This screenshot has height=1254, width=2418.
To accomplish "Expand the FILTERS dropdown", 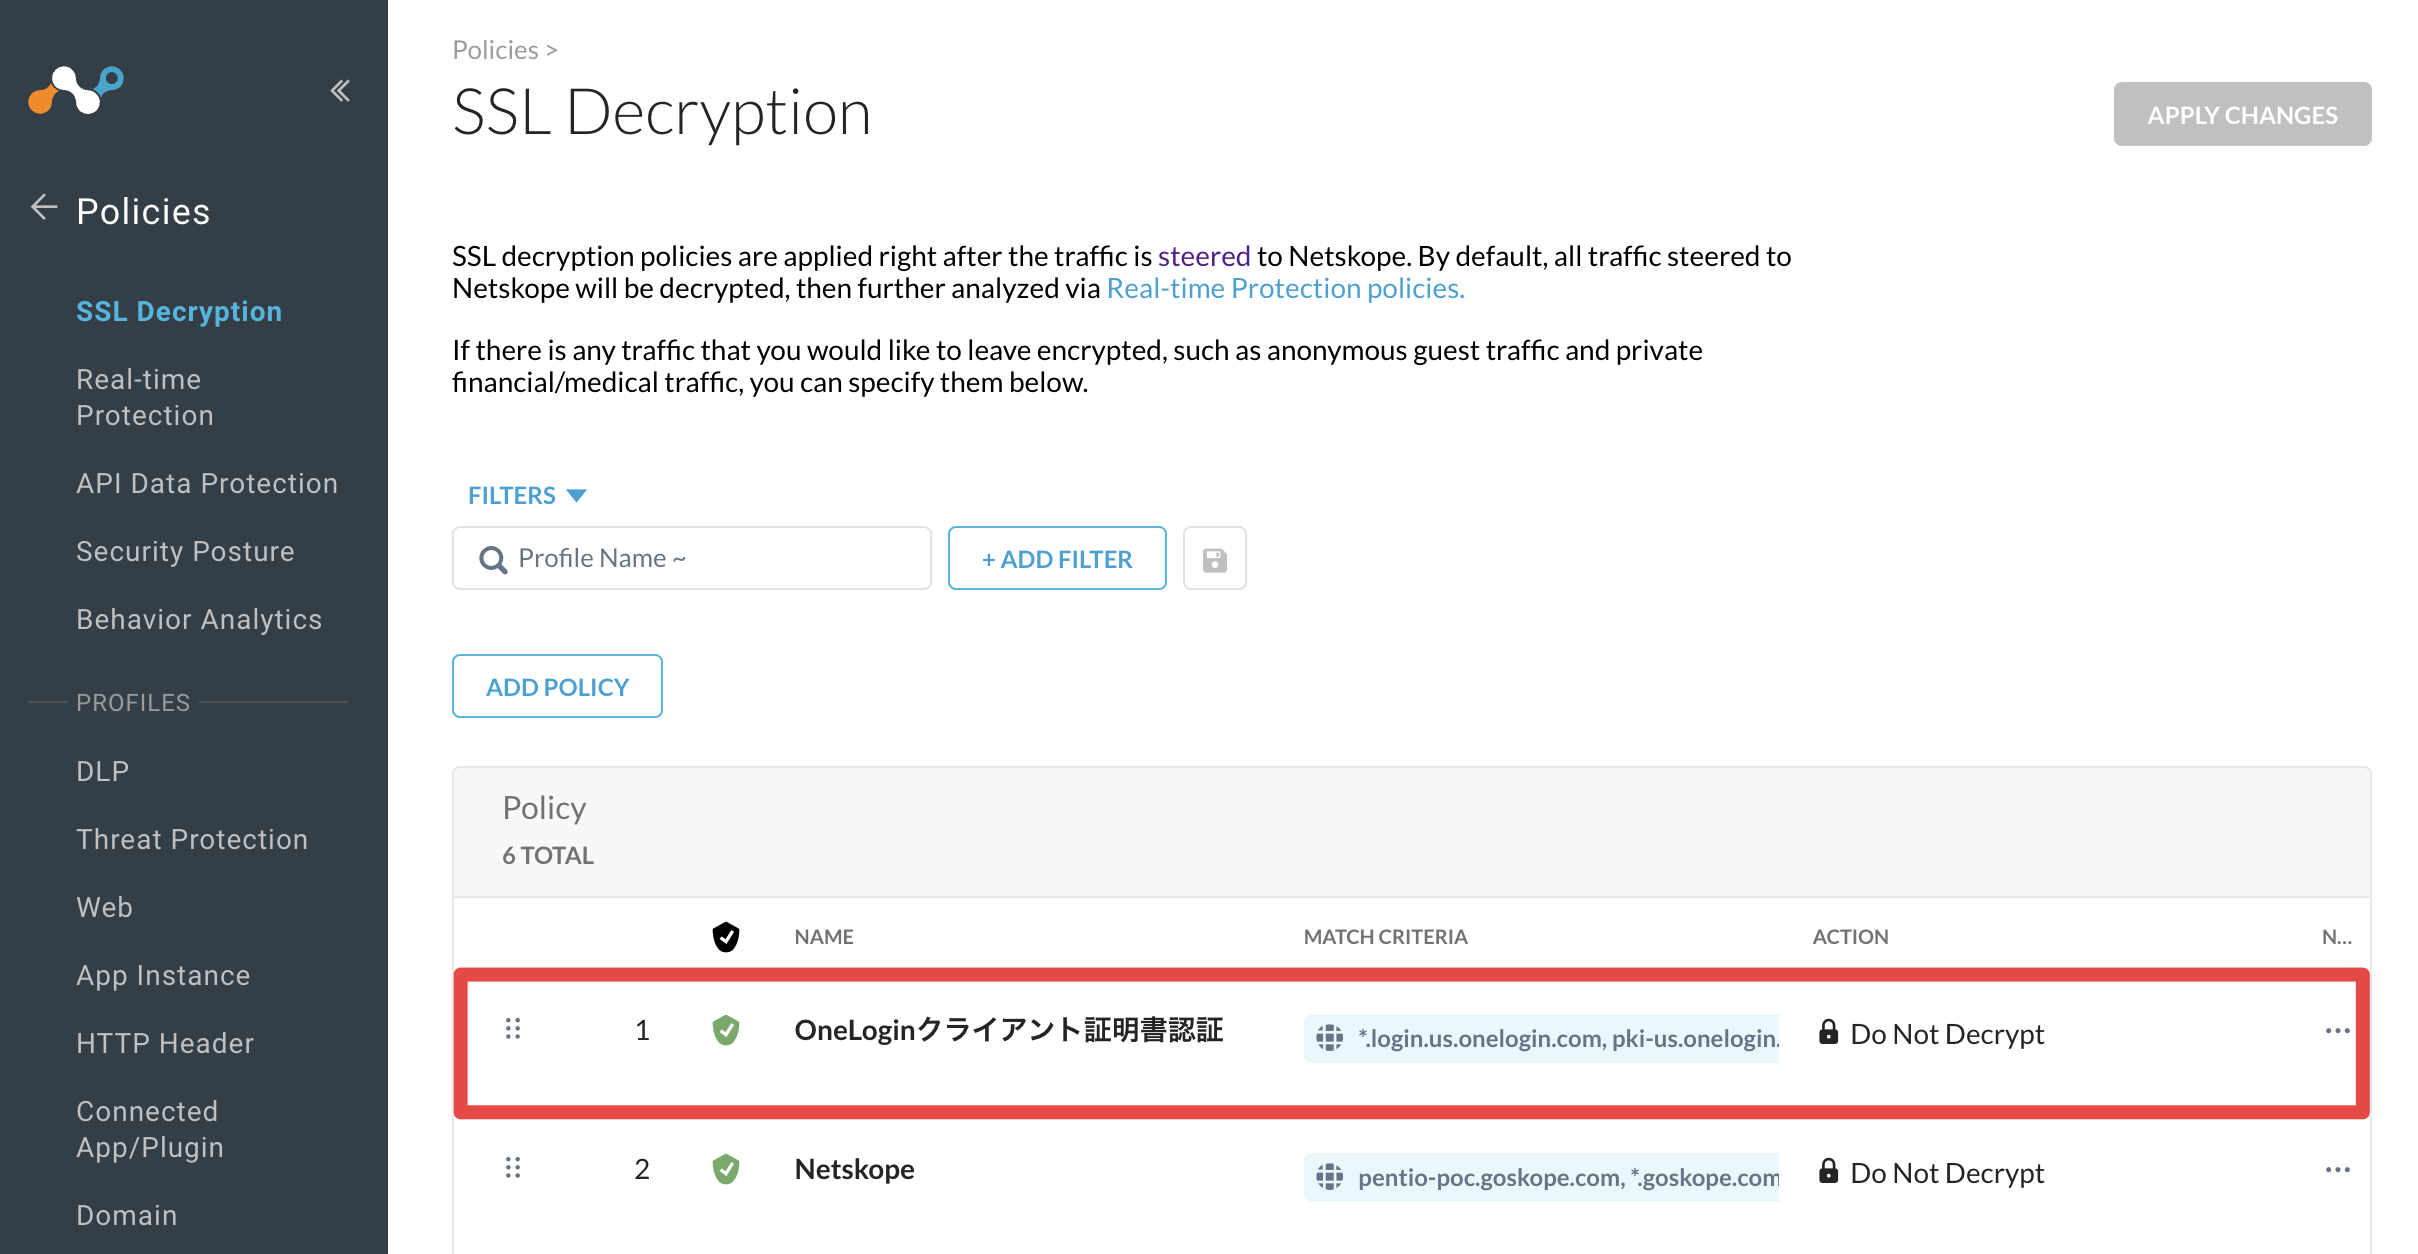I will coord(527,495).
